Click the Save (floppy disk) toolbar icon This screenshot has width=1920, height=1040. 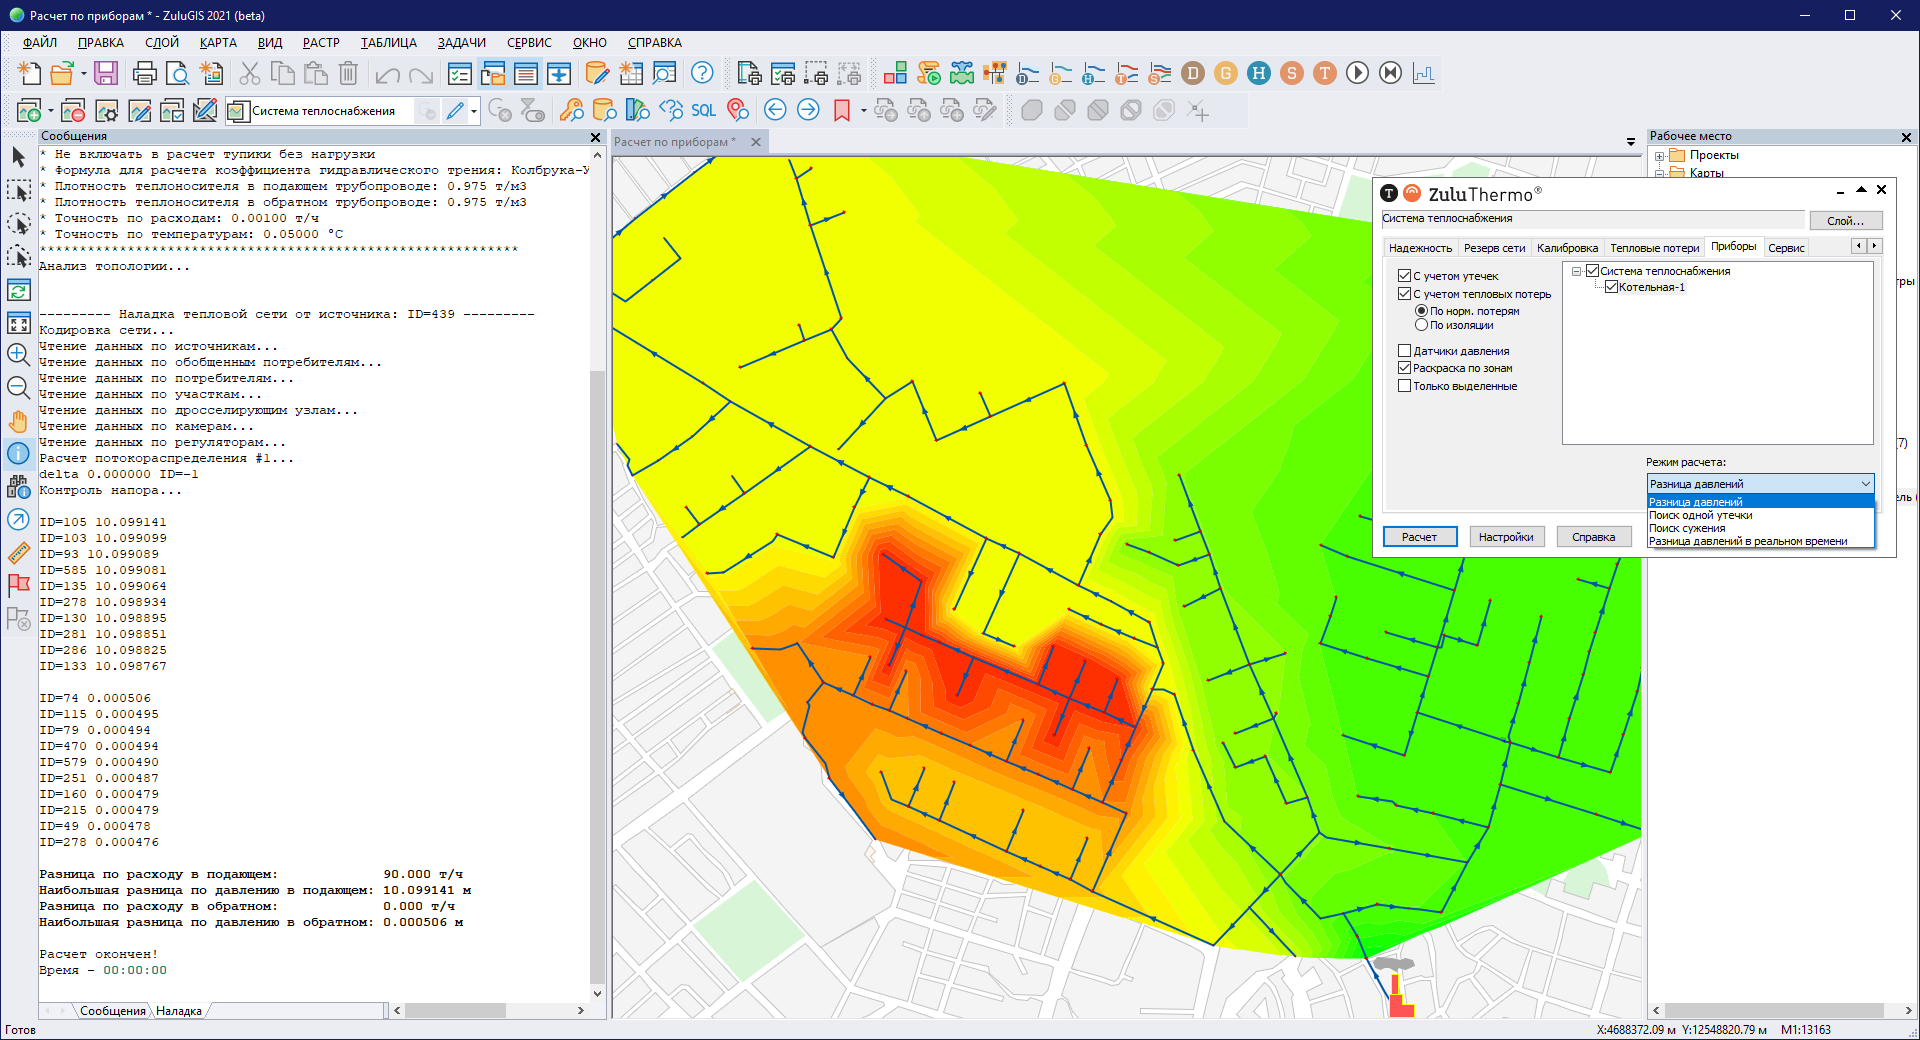106,73
